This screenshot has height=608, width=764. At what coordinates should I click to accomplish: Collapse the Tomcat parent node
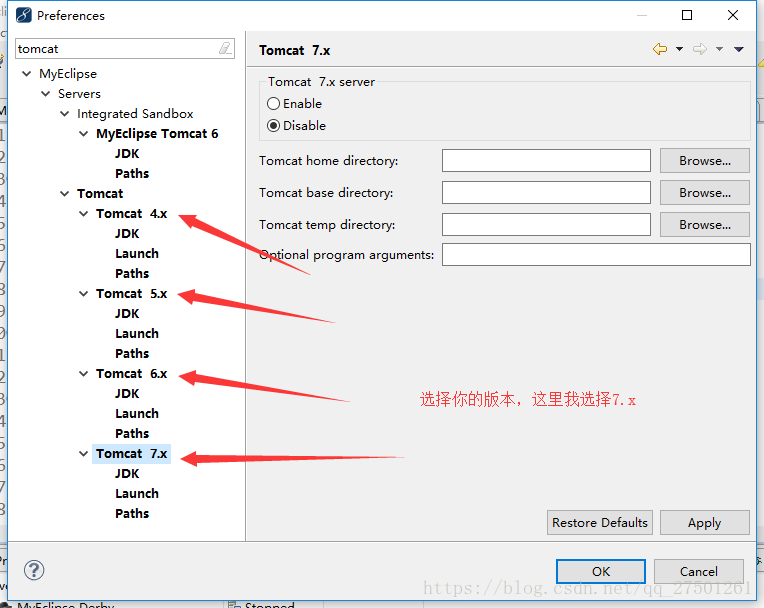(64, 193)
